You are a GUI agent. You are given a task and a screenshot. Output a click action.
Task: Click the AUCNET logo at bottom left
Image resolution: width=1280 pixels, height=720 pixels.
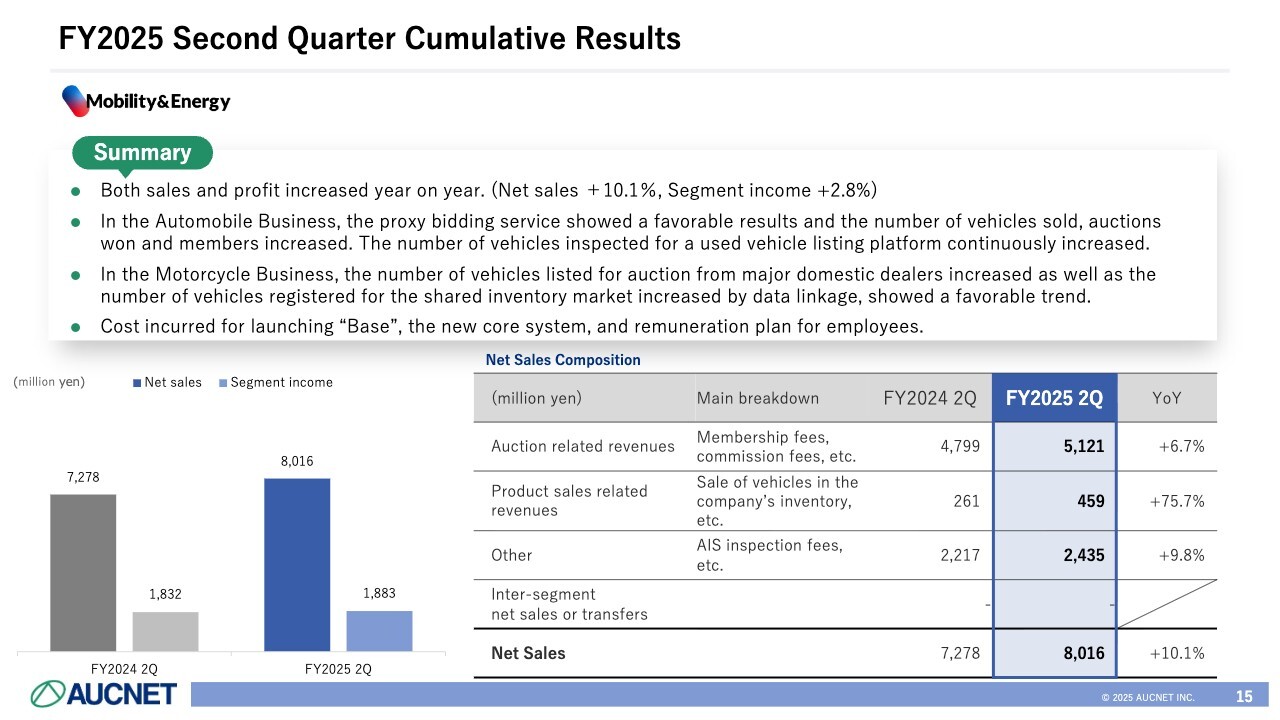(104, 693)
